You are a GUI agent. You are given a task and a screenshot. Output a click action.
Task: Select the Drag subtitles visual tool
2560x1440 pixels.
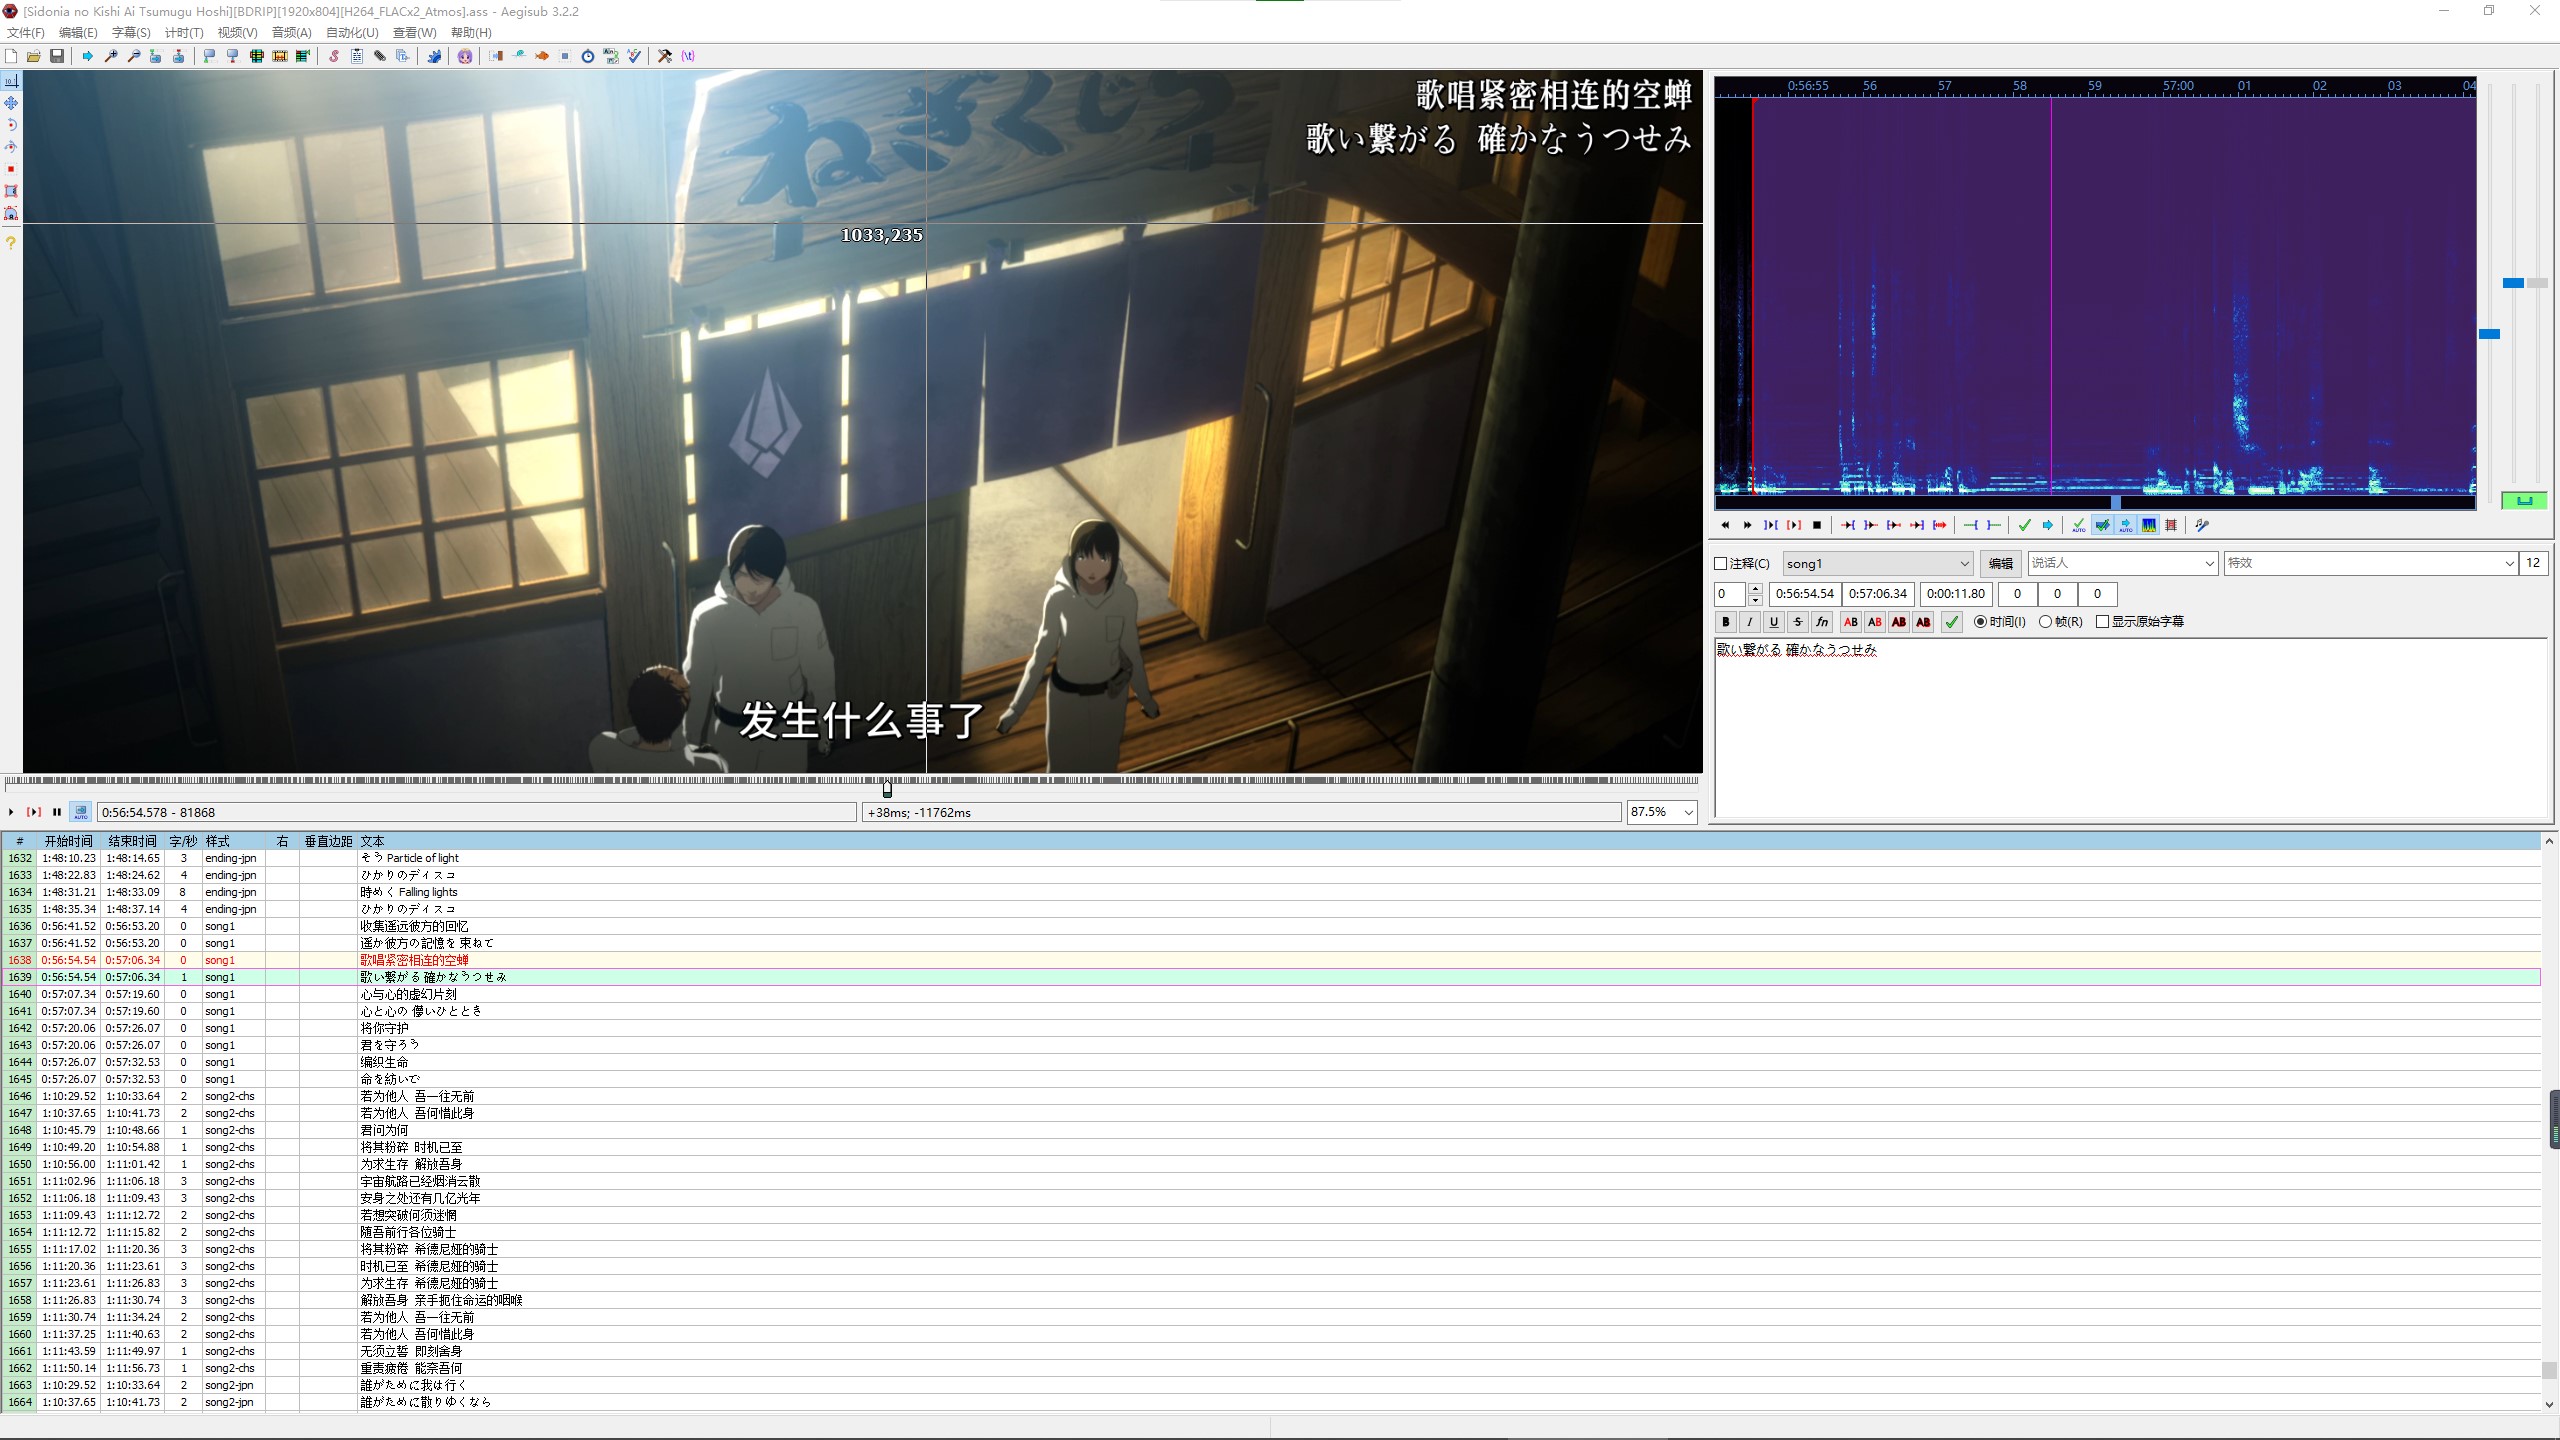tap(11, 103)
